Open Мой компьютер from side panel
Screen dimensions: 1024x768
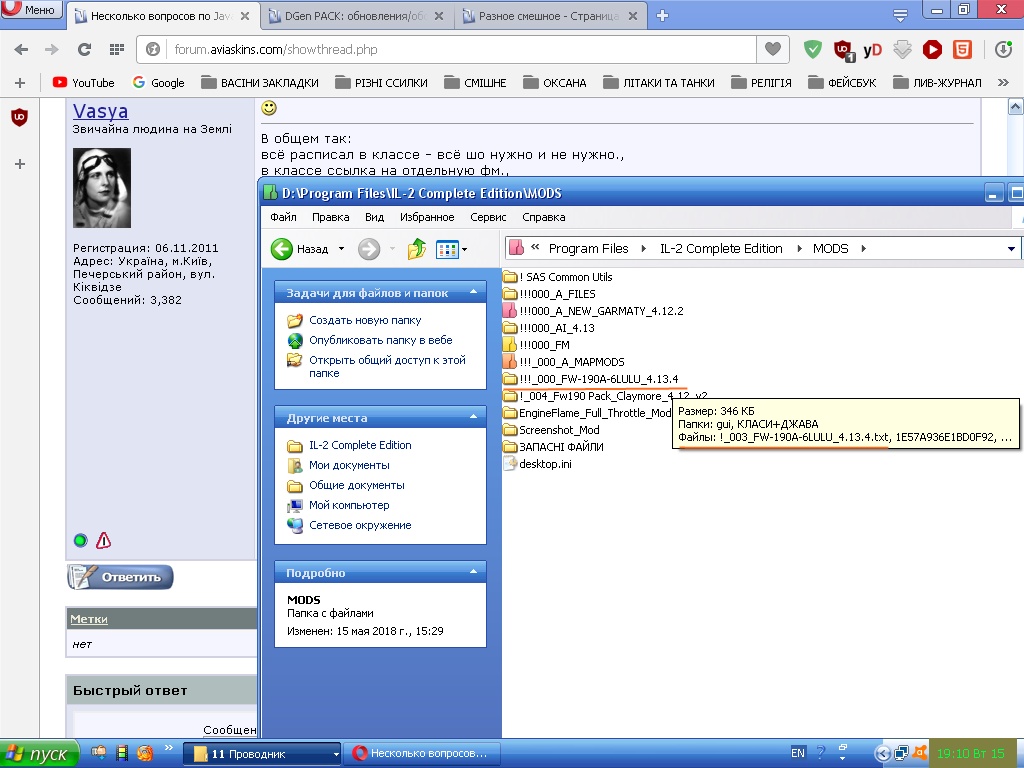point(349,505)
